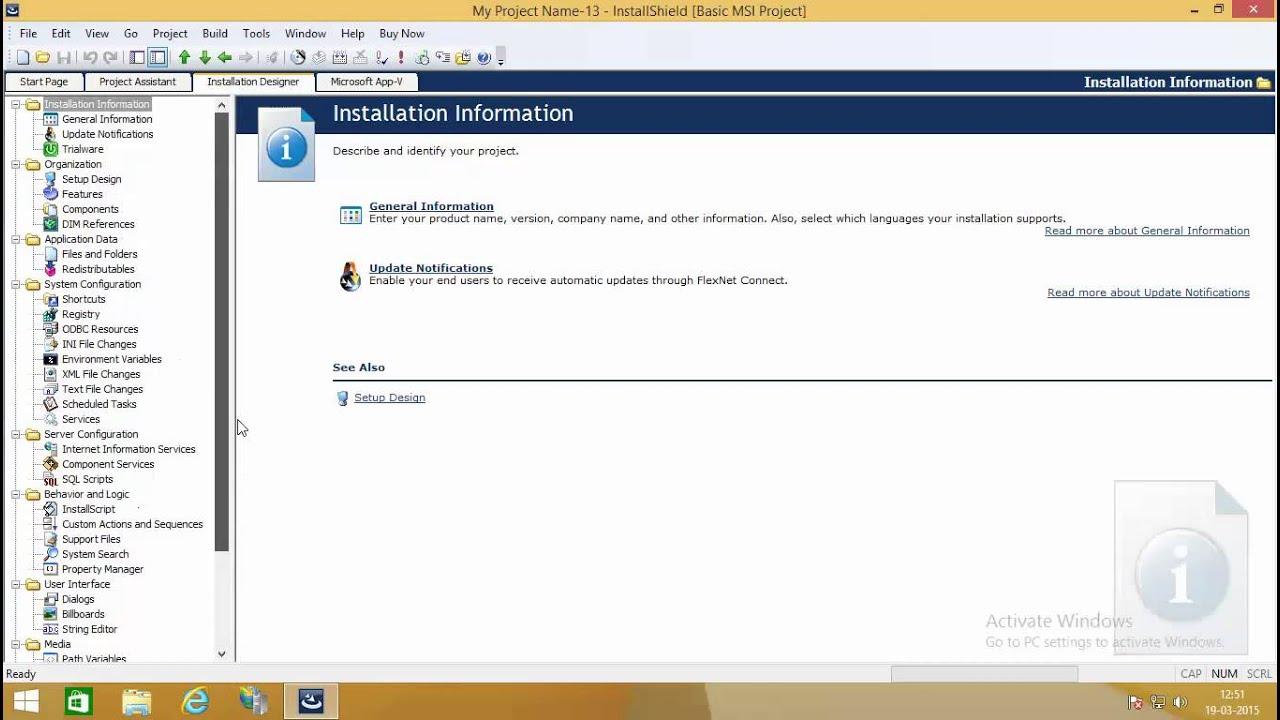This screenshot has width=1280, height=720.
Task: Collapse the Application Data tree folder
Action: click(x=16, y=239)
